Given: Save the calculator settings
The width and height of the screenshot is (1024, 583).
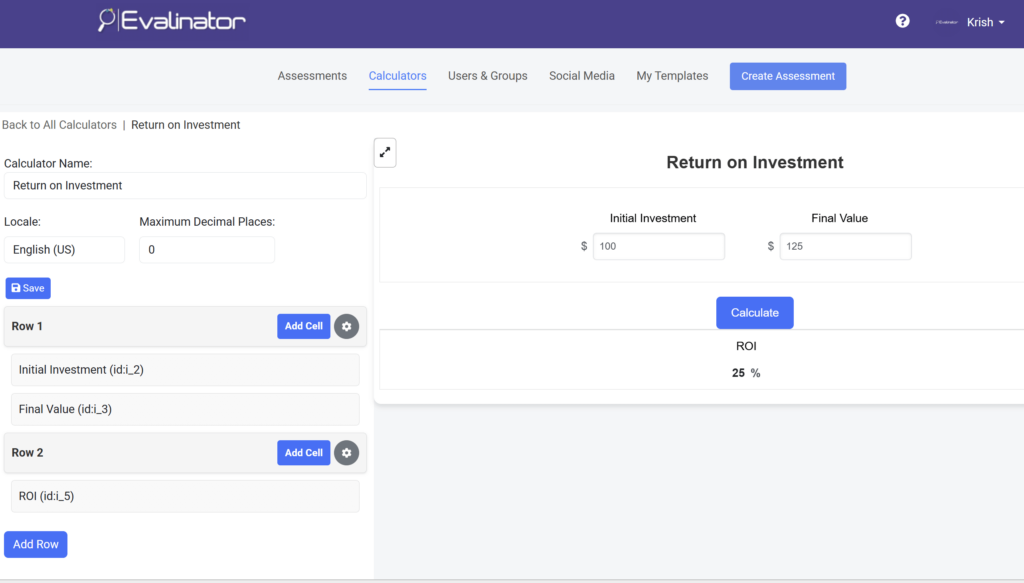Looking at the screenshot, I should point(28,288).
